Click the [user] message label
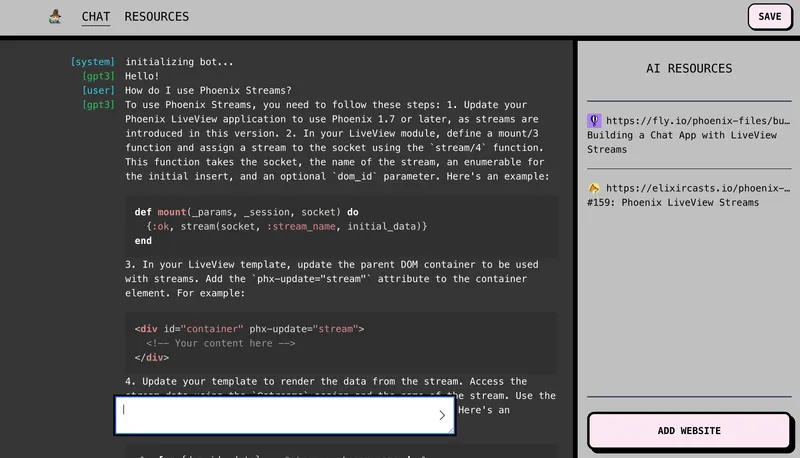Image resolution: width=800 pixels, height=458 pixels. pos(98,90)
